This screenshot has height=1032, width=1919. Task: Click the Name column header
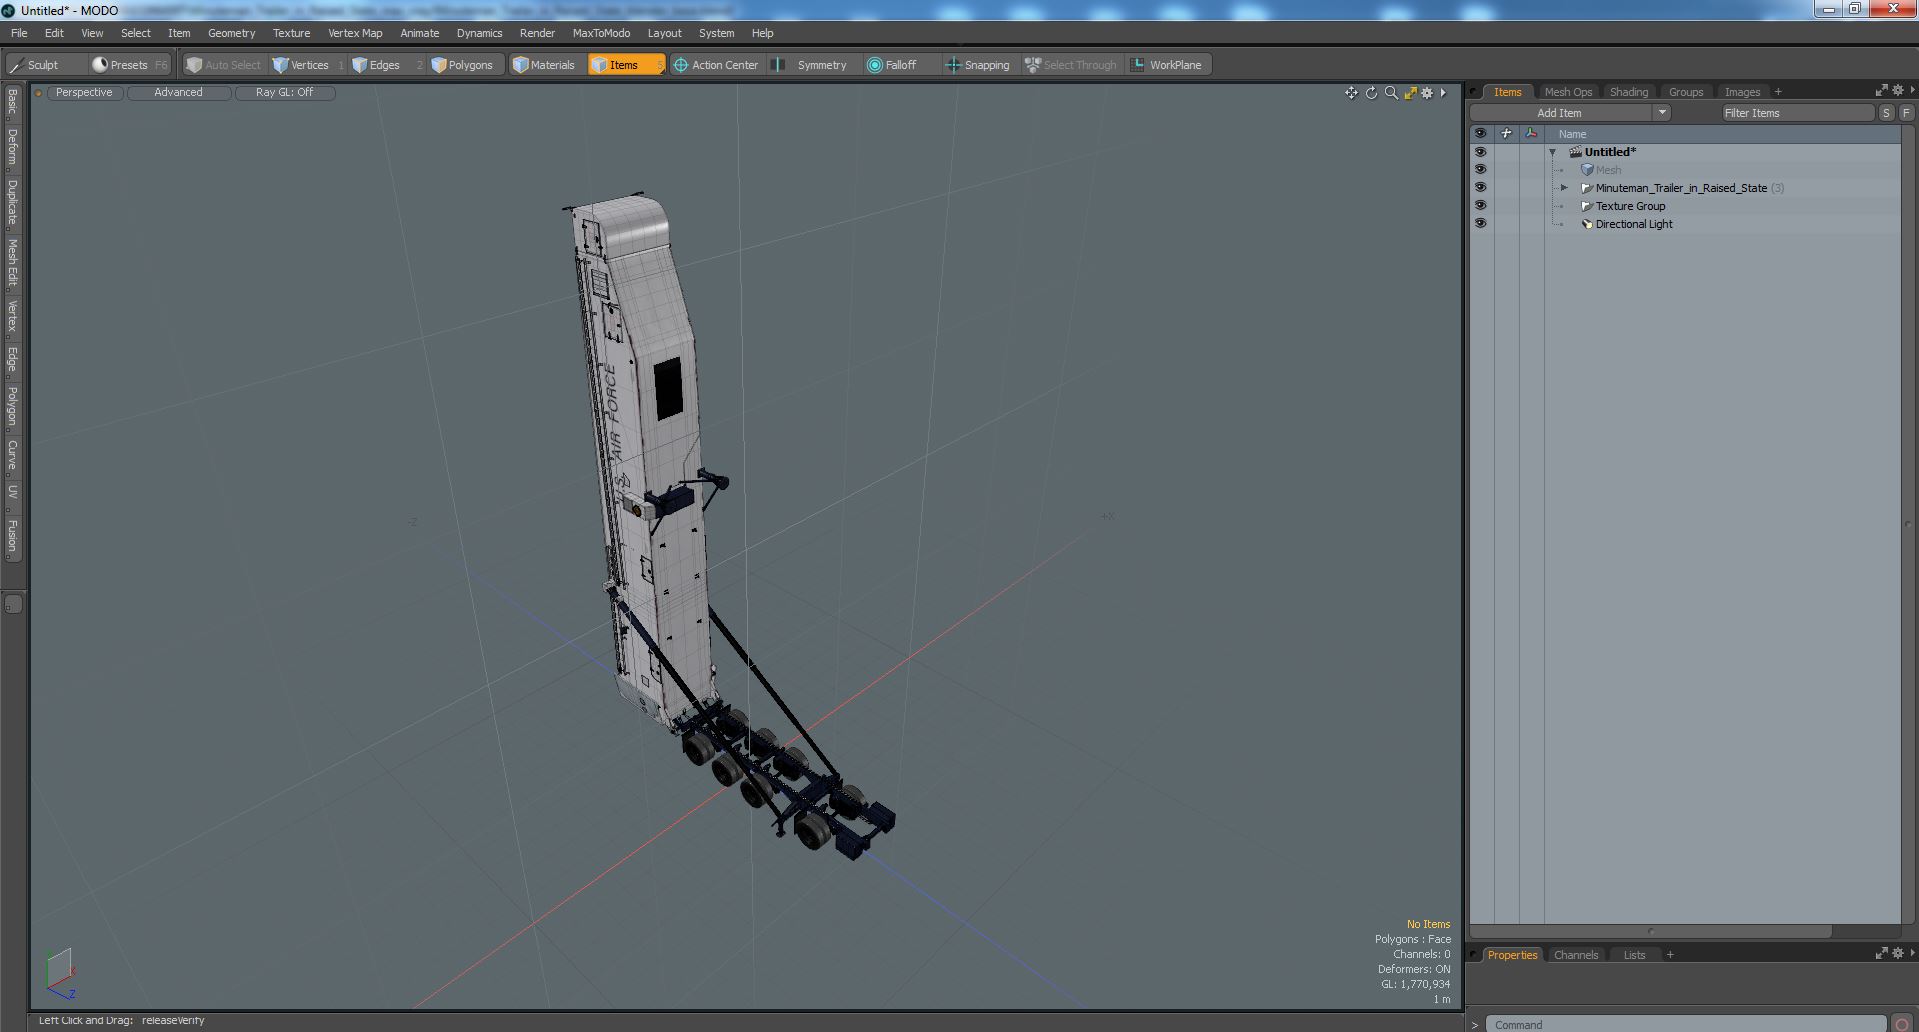(x=1572, y=134)
